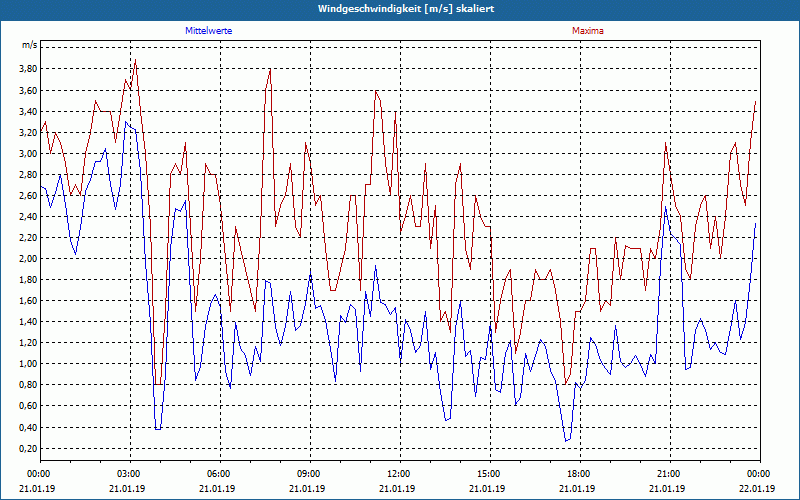
Task: Click the "03:00" time label
Action: click(130, 474)
